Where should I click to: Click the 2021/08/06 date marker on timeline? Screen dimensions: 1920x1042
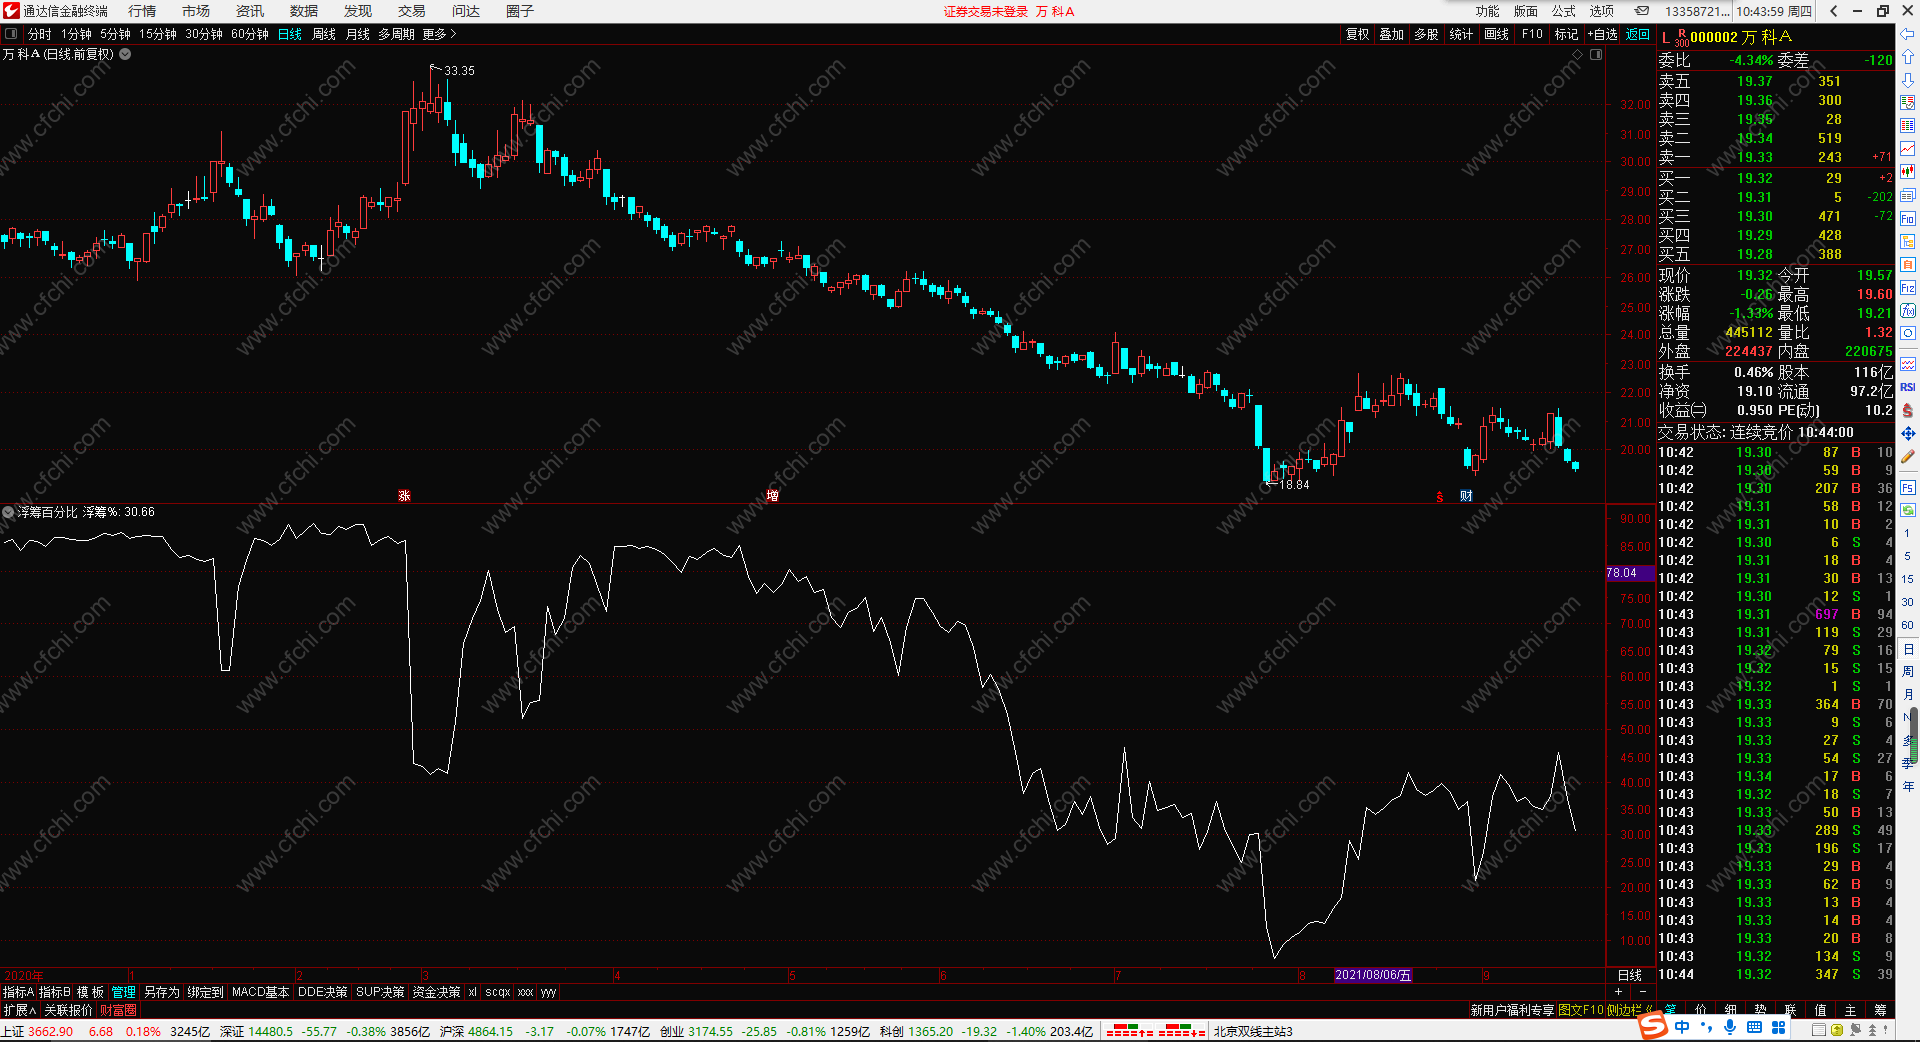coord(1373,975)
